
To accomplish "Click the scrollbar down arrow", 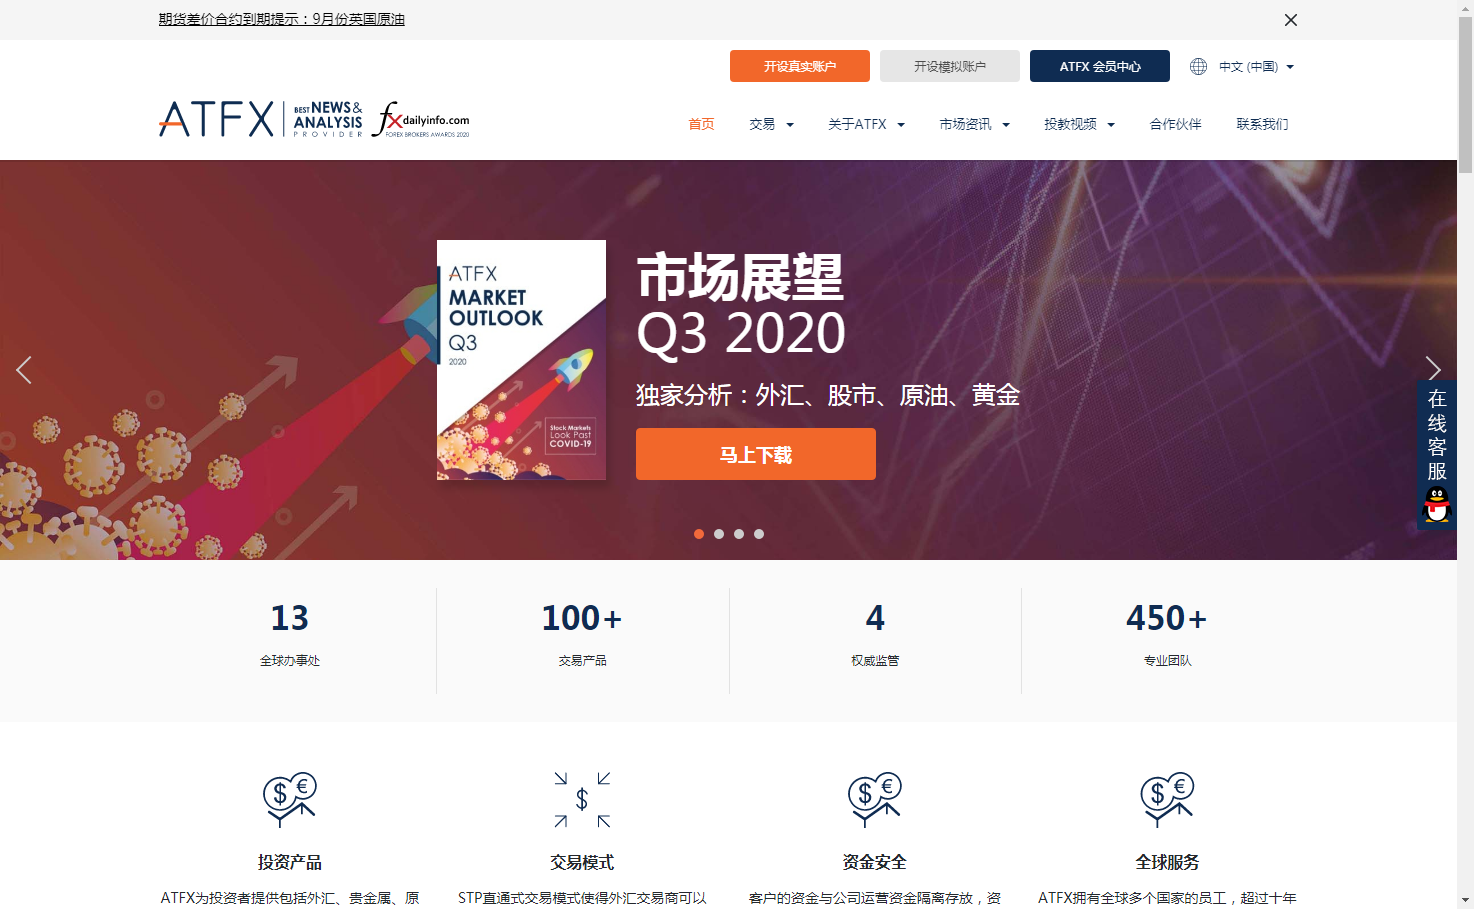I will tap(1465, 900).
